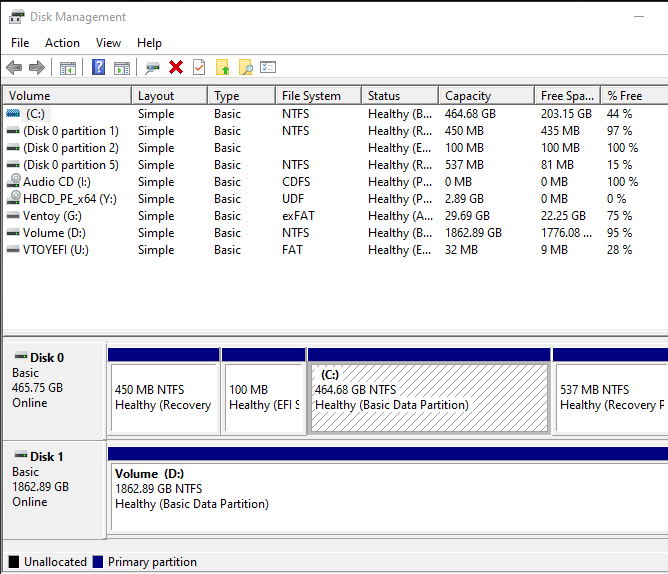
Task: Sort by the Type column header
Action: pos(242,95)
